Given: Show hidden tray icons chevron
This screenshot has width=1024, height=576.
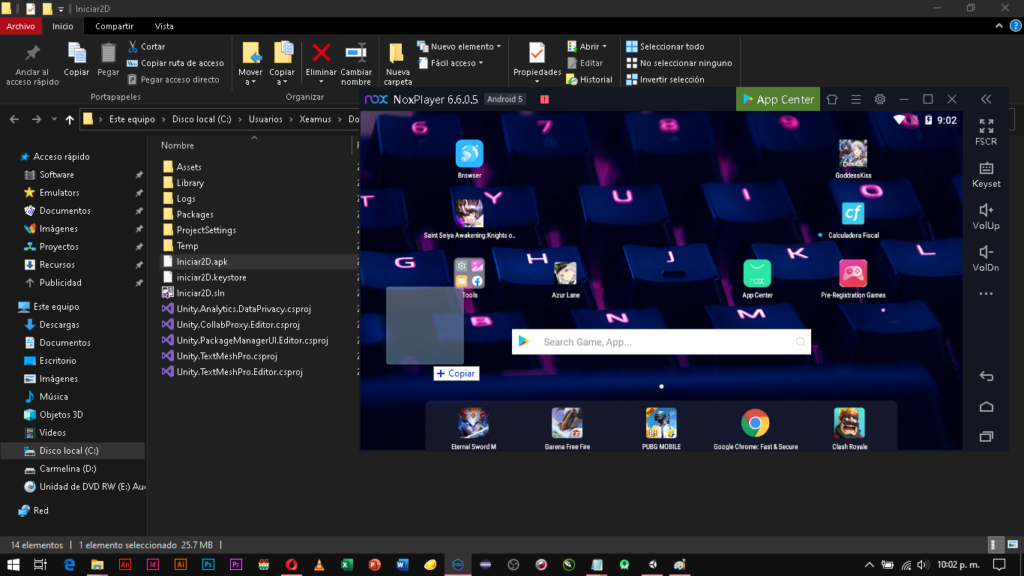Looking at the screenshot, I should click(x=869, y=565).
